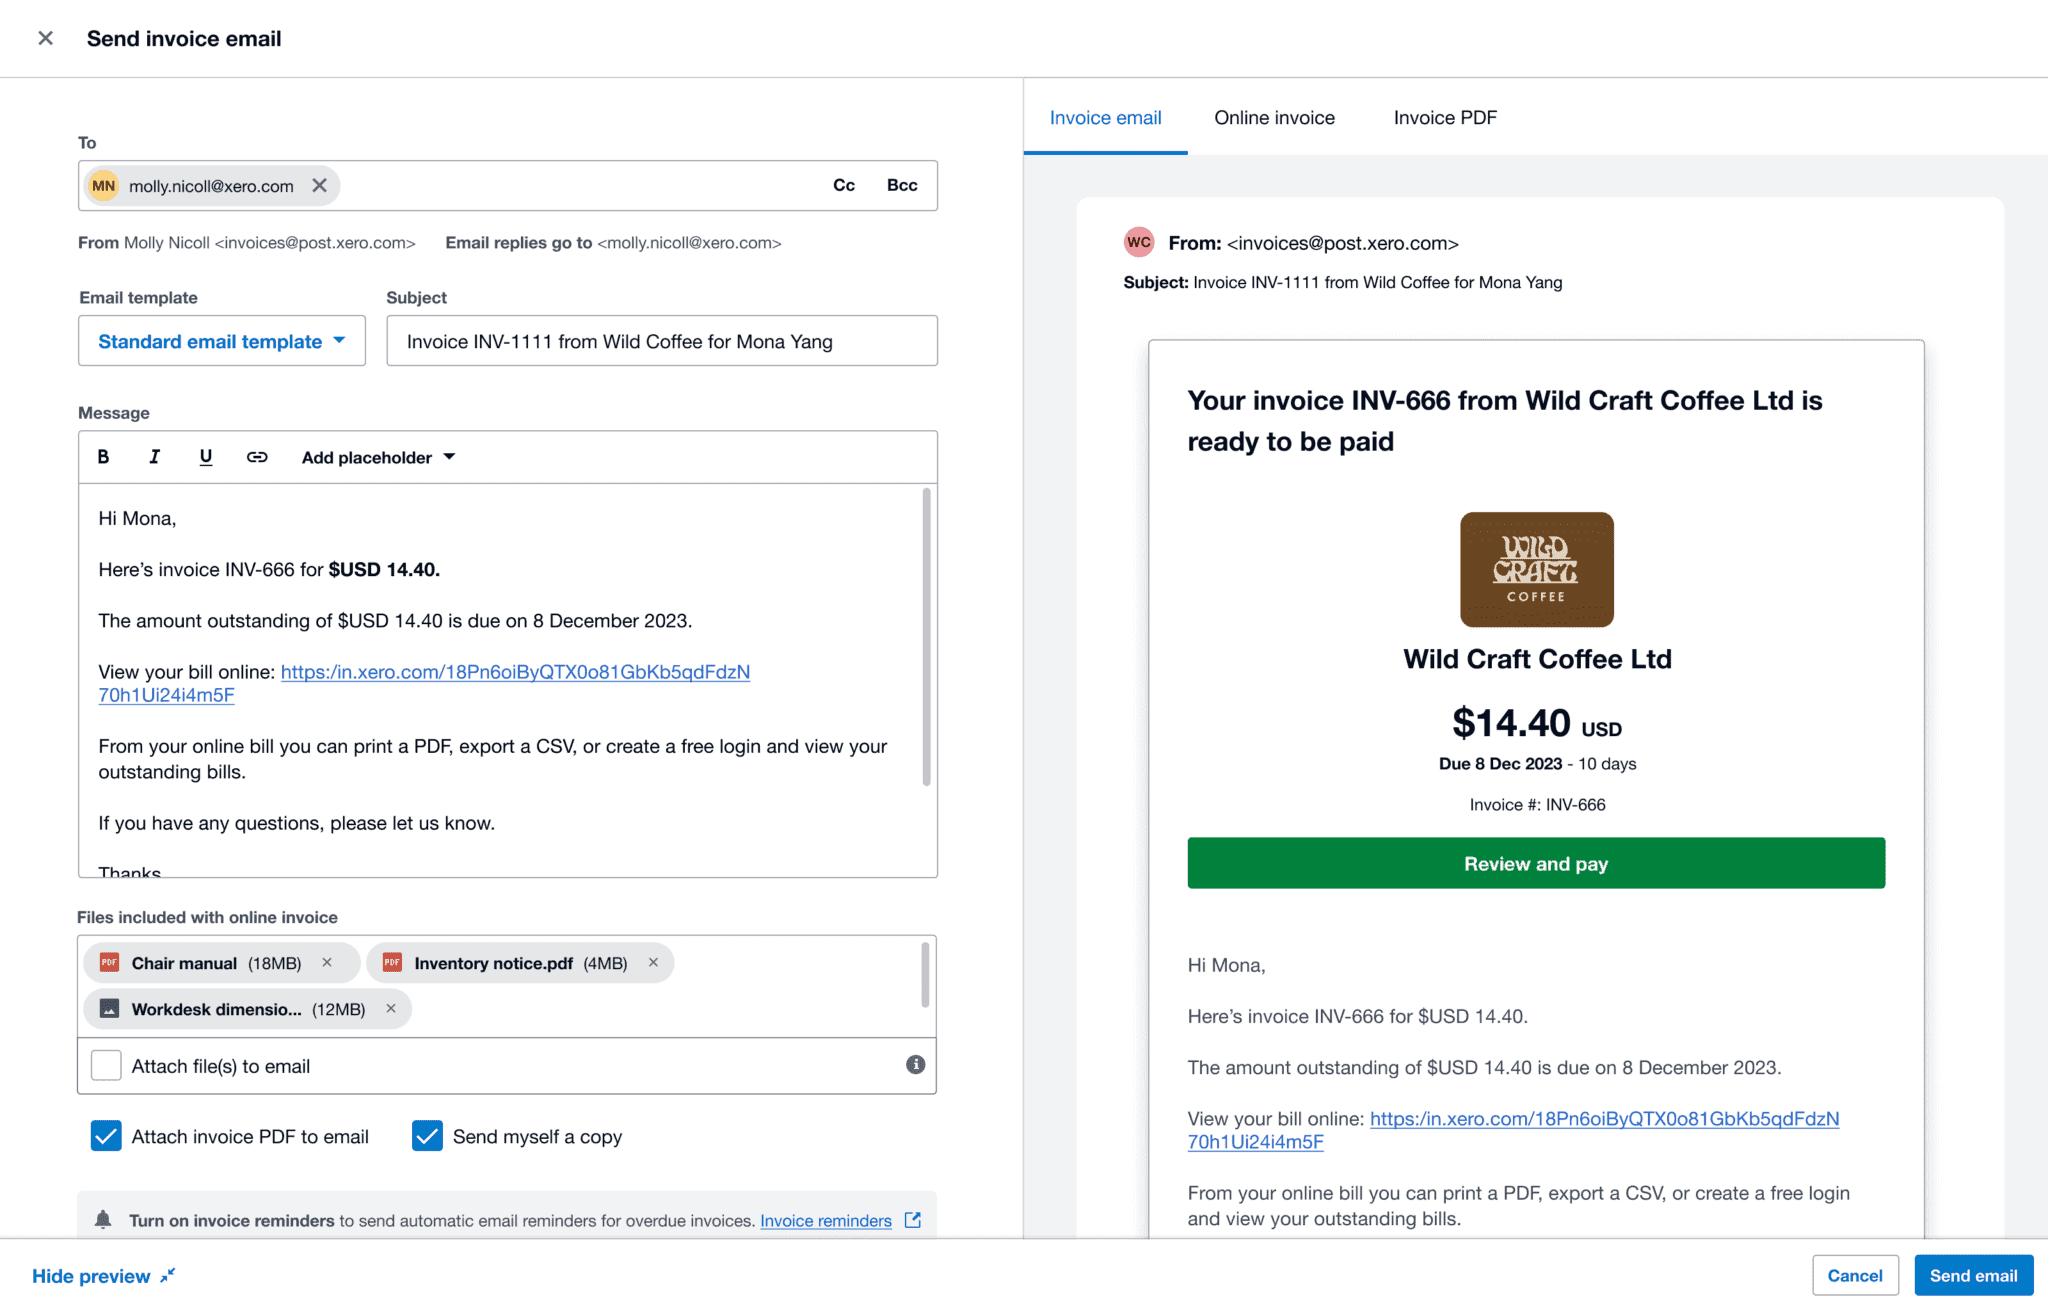Screen dimensions: 2048x1311
Task: Remove the Workdesk dimensions attachment
Action: 391,1009
